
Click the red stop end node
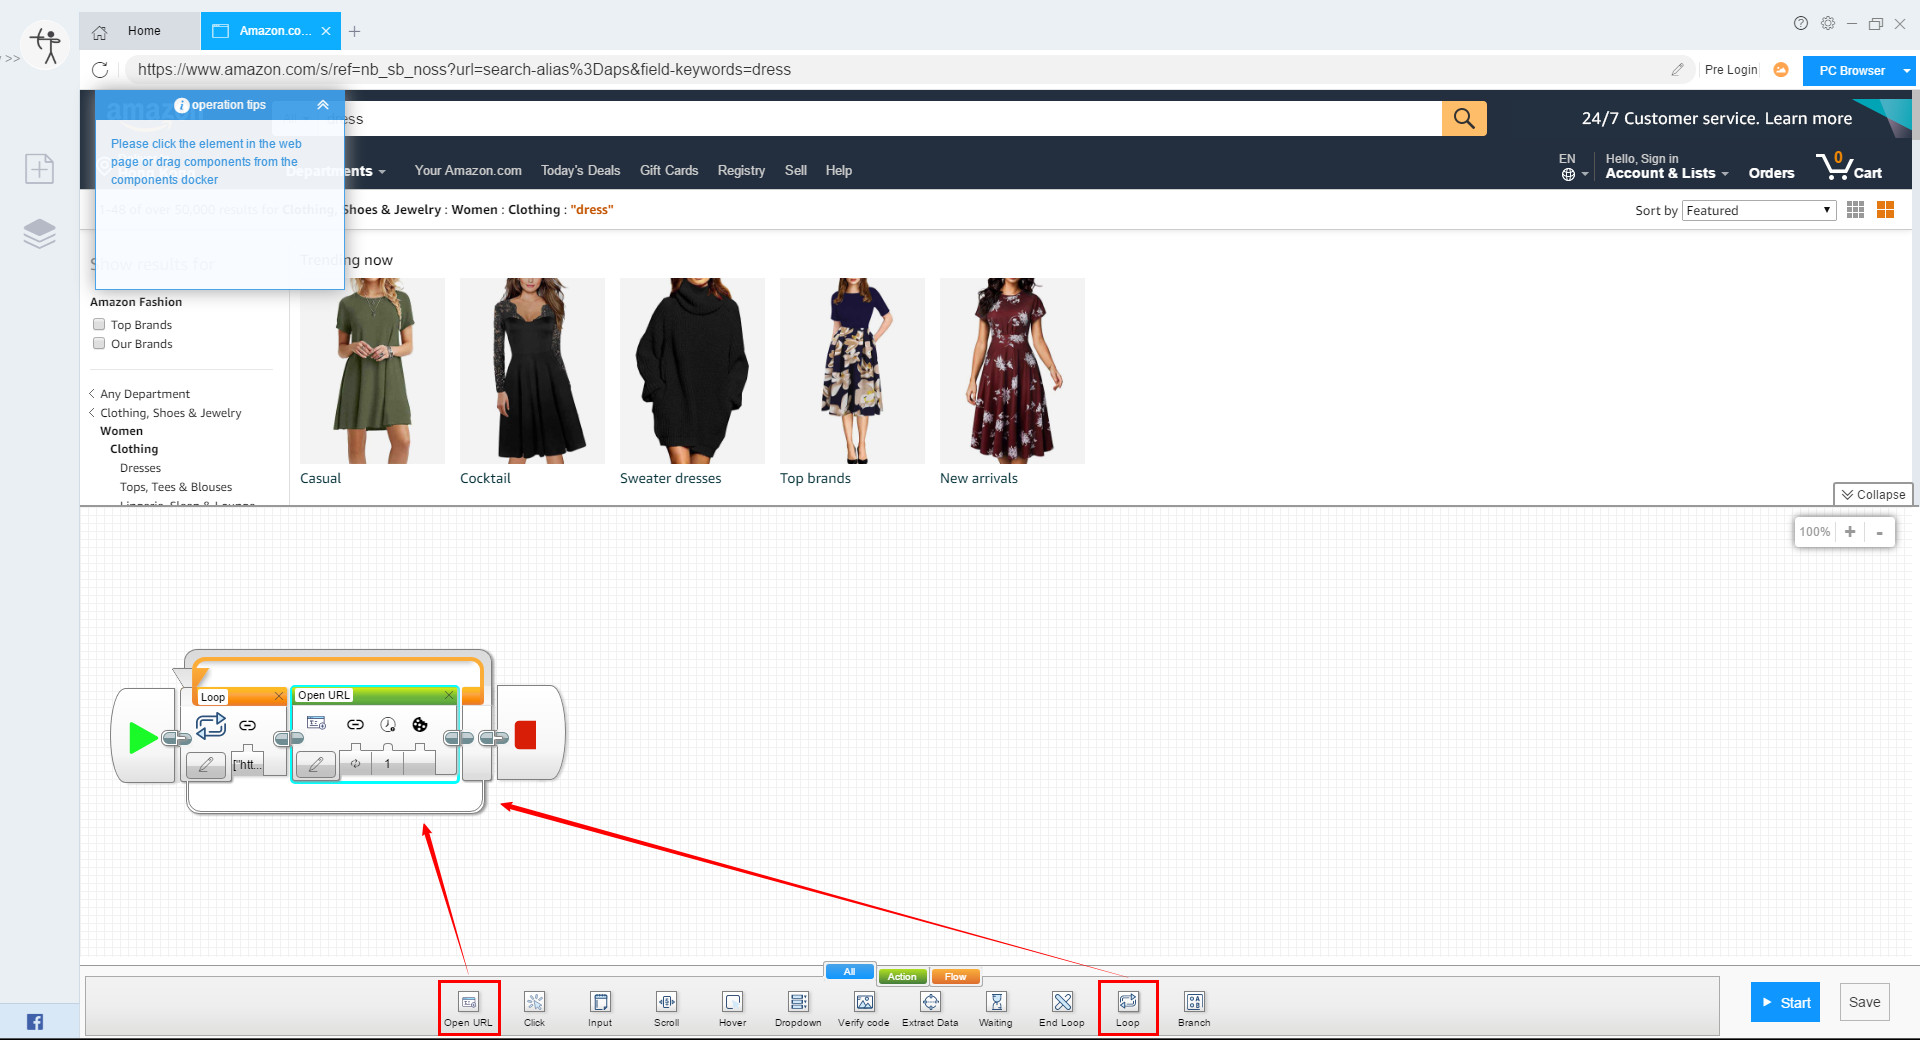(526, 735)
